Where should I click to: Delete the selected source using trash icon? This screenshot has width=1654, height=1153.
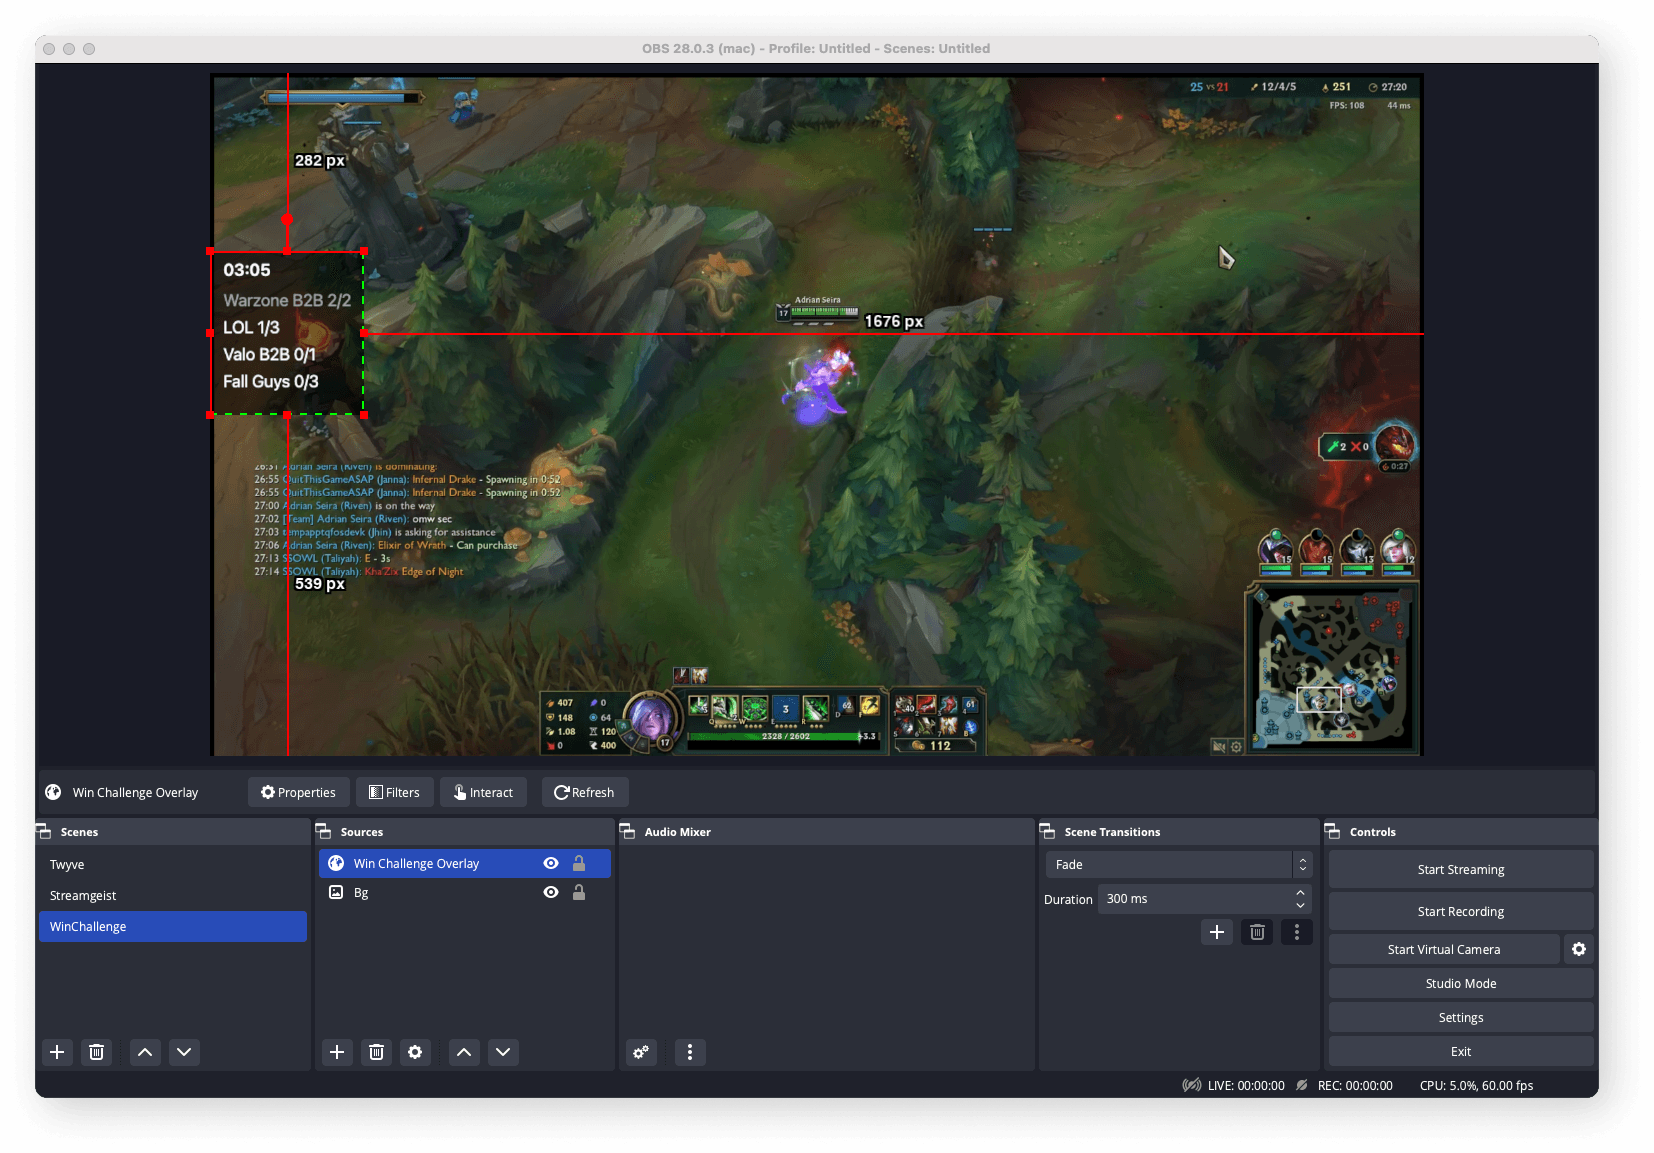(x=376, y=1052)
